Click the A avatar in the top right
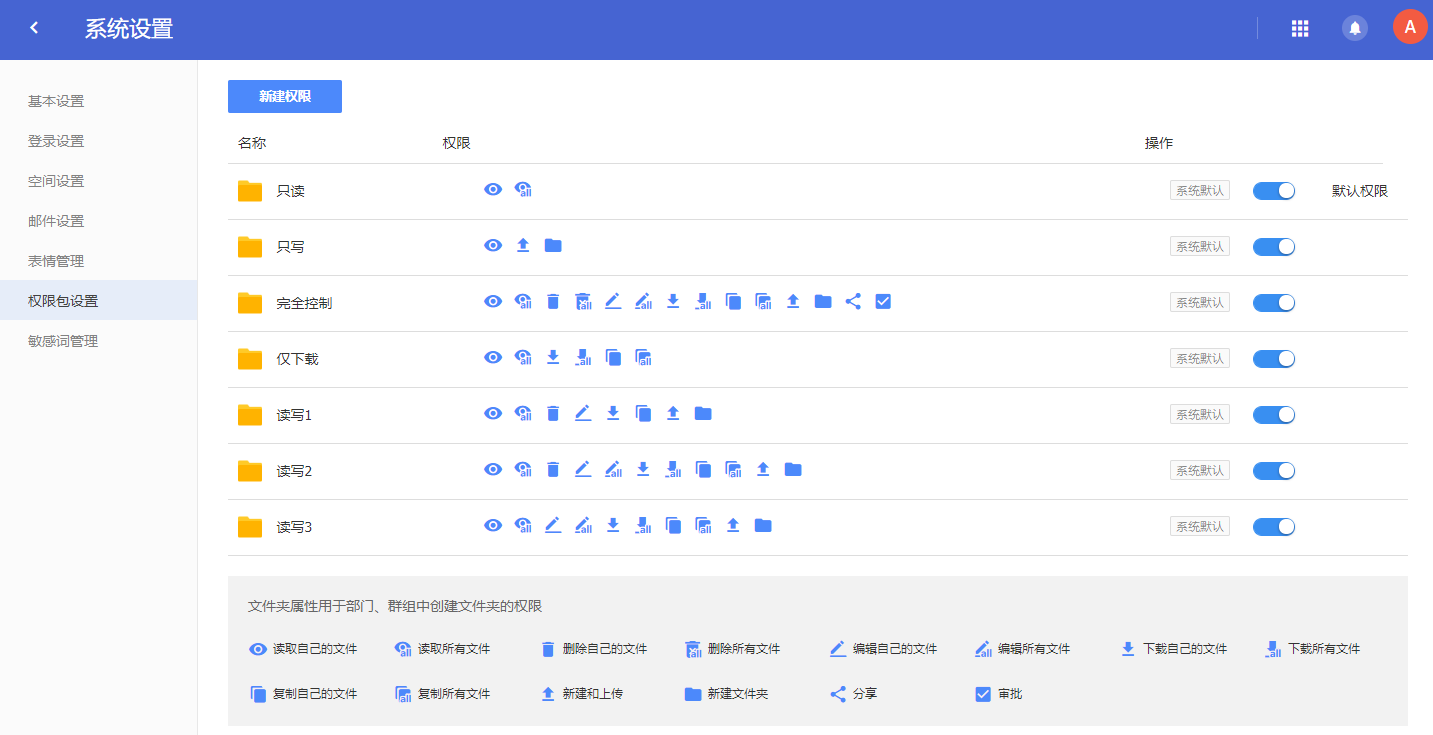 pyautogui.click(x=1410, y=26)
